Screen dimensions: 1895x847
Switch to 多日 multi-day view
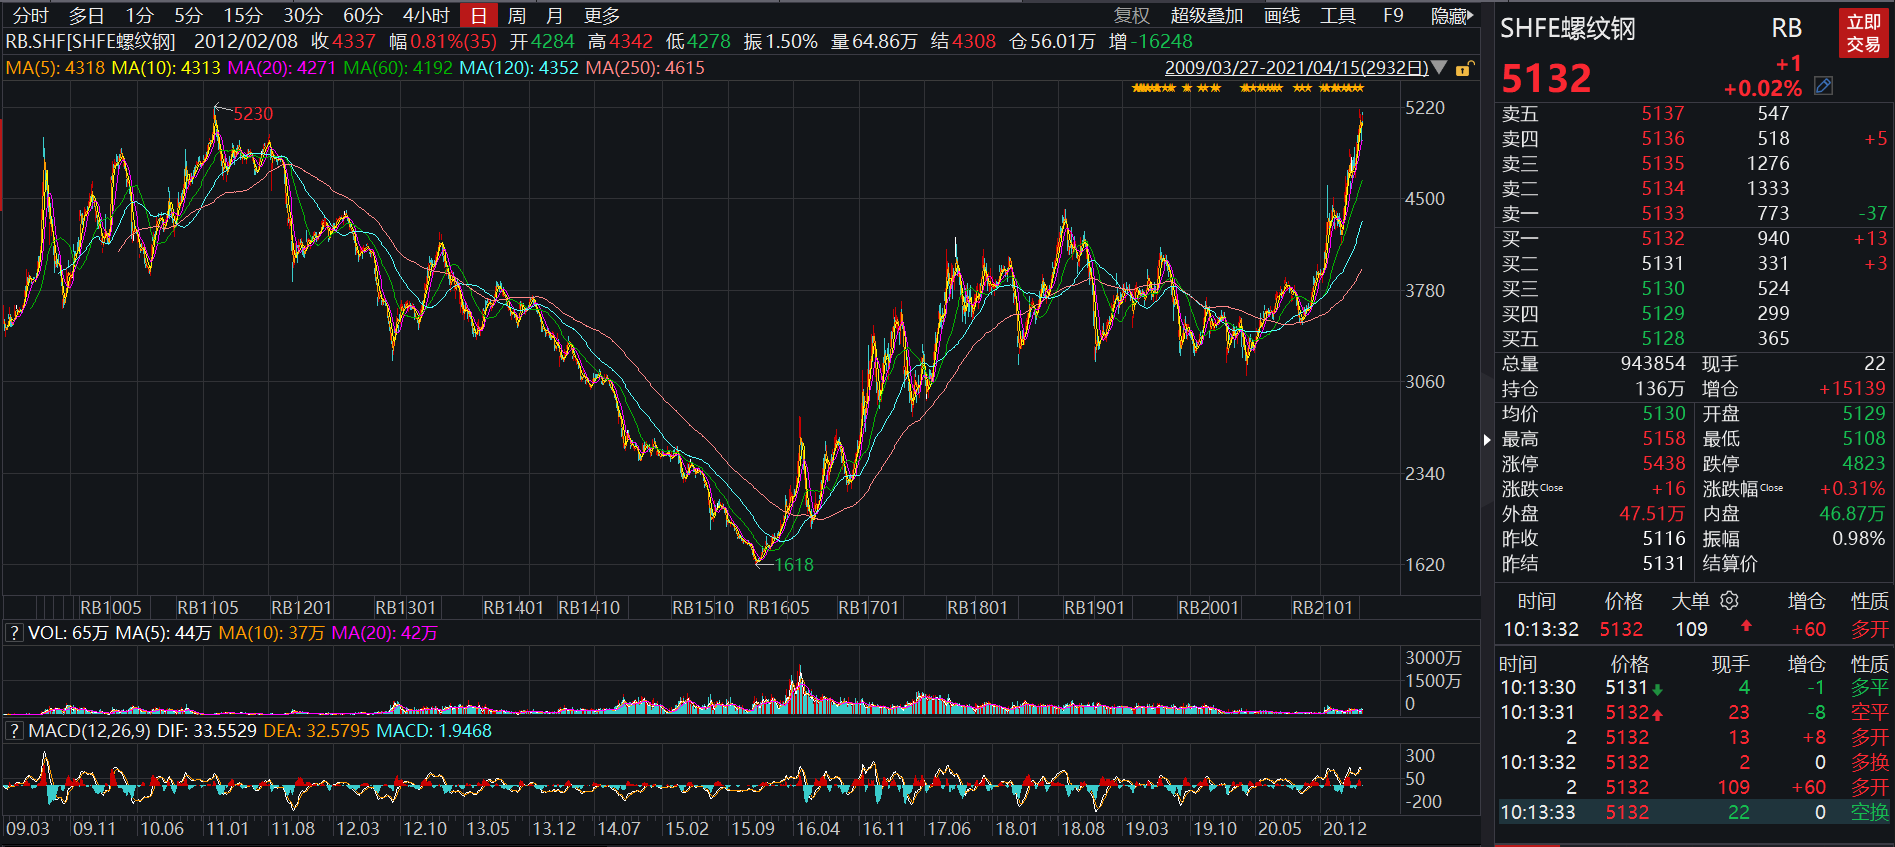86,15
